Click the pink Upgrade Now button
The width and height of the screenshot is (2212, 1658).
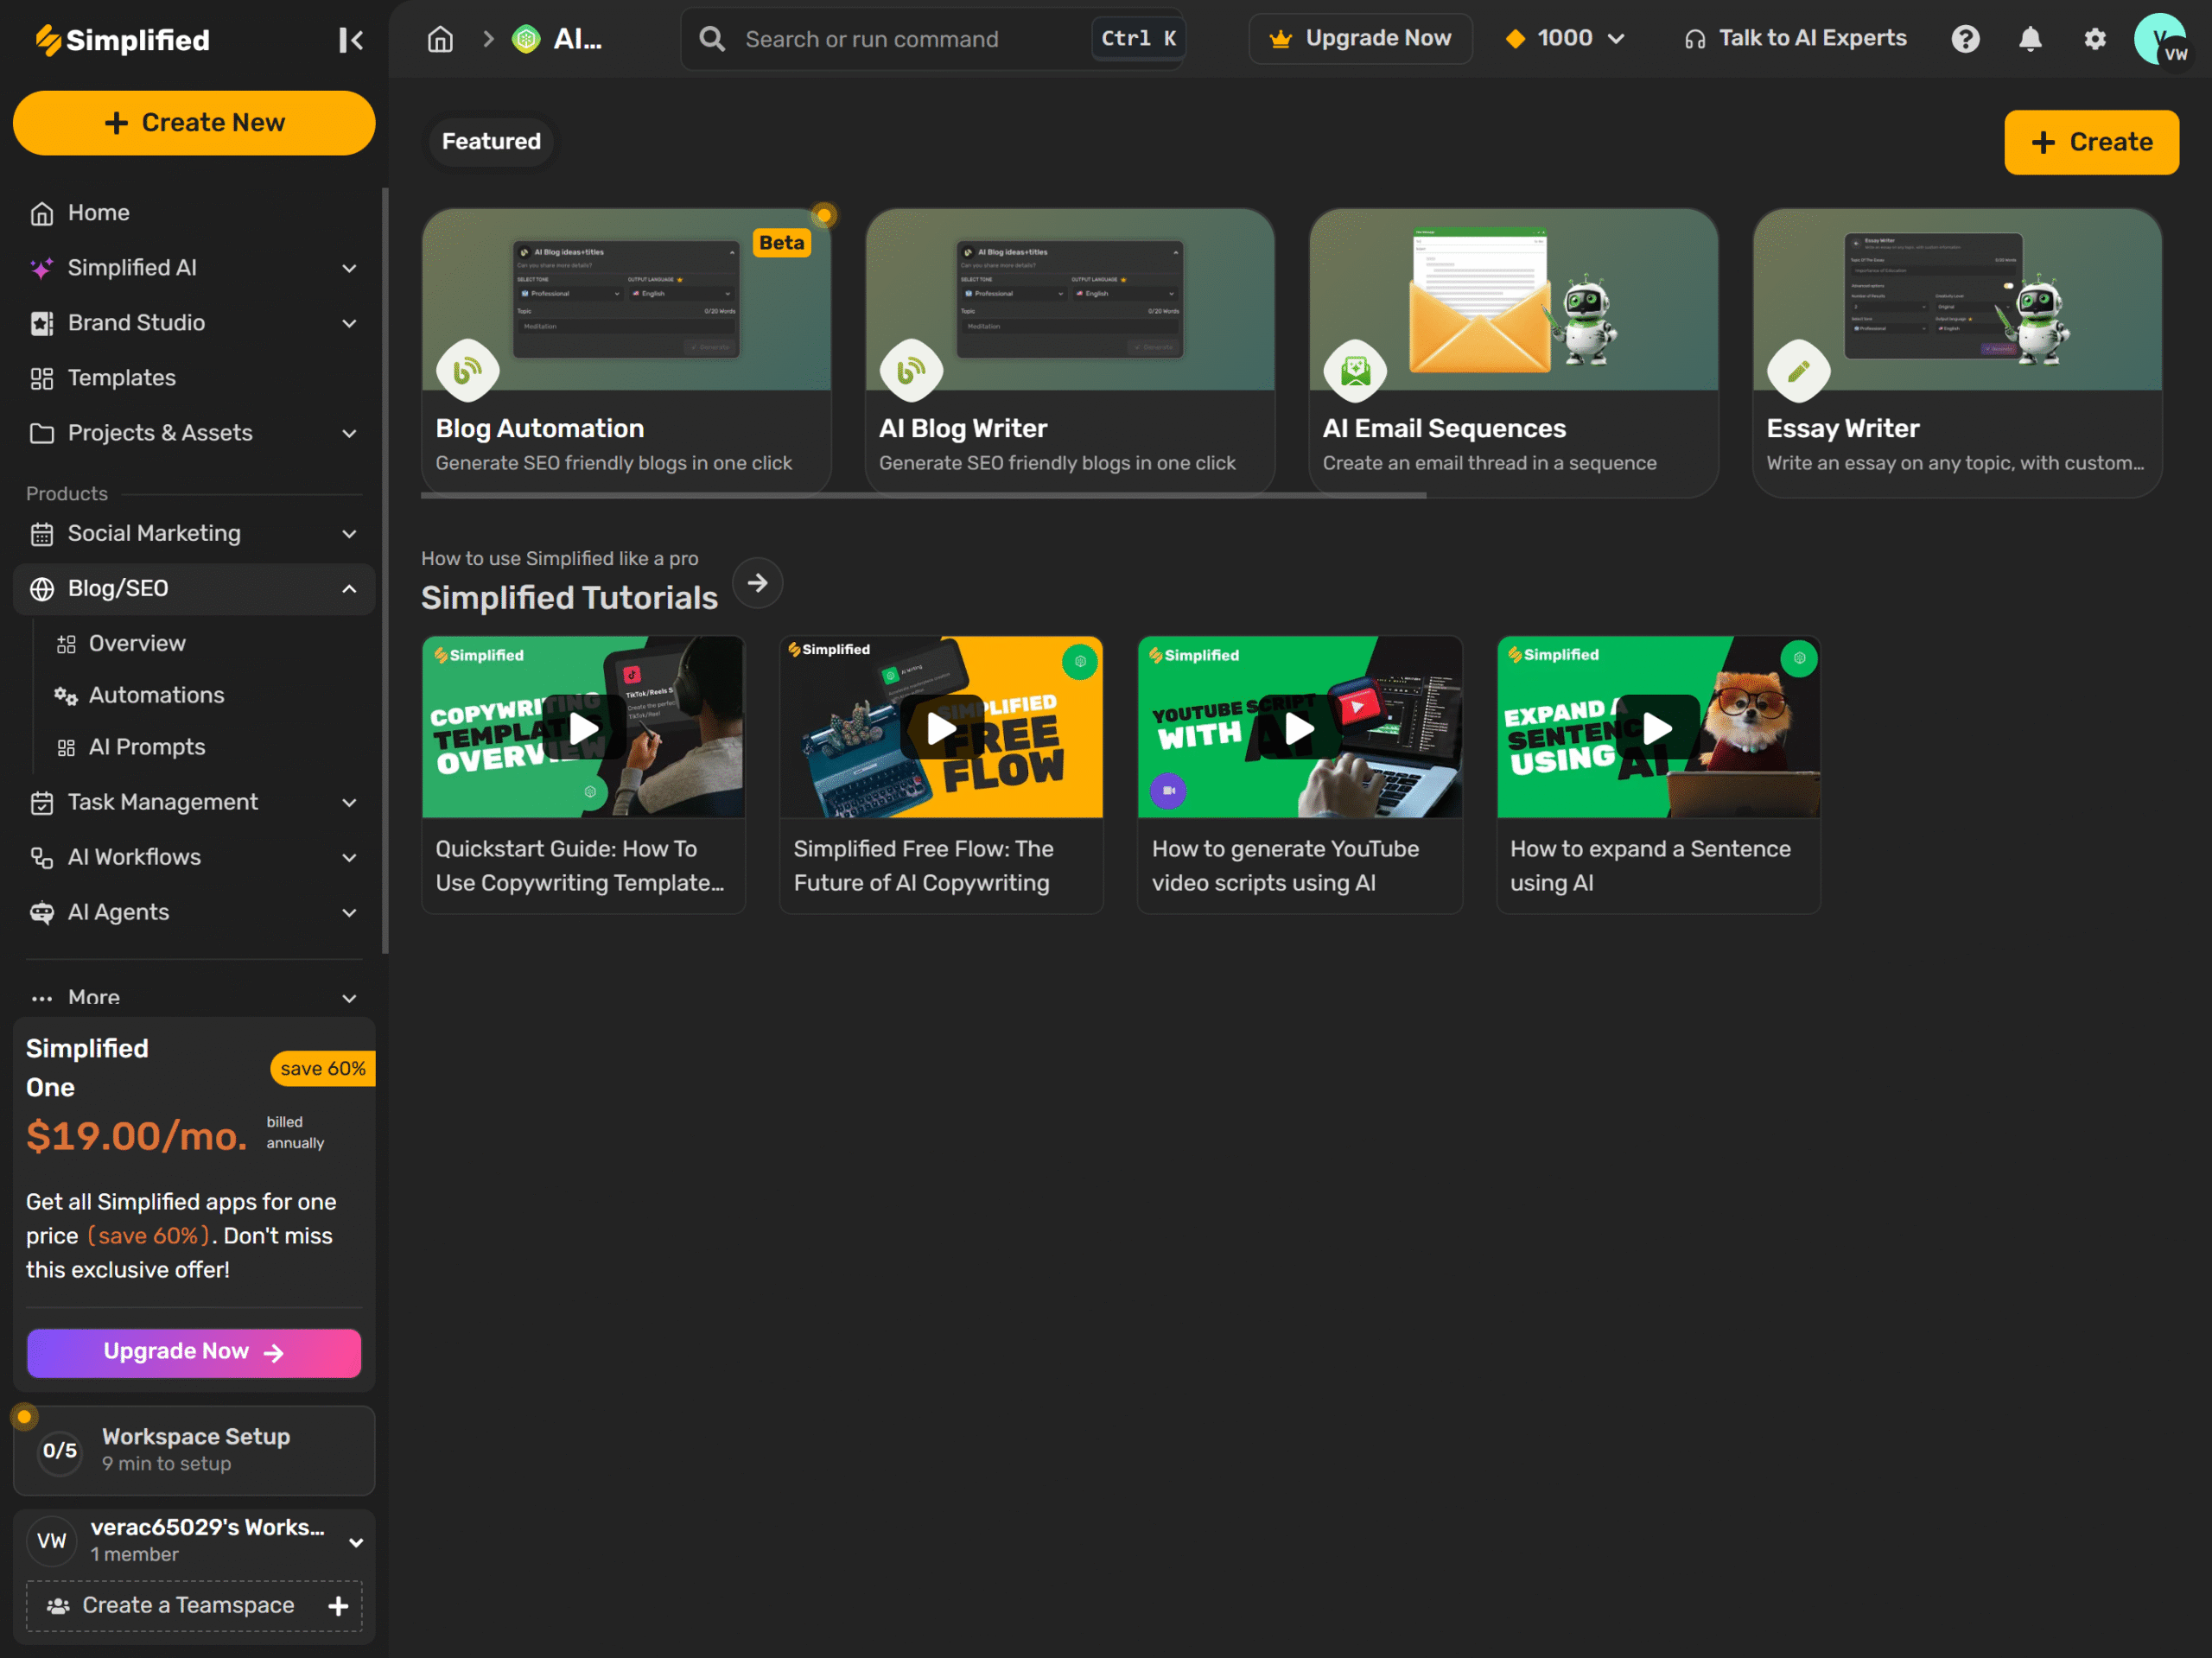pos(194,1352)
